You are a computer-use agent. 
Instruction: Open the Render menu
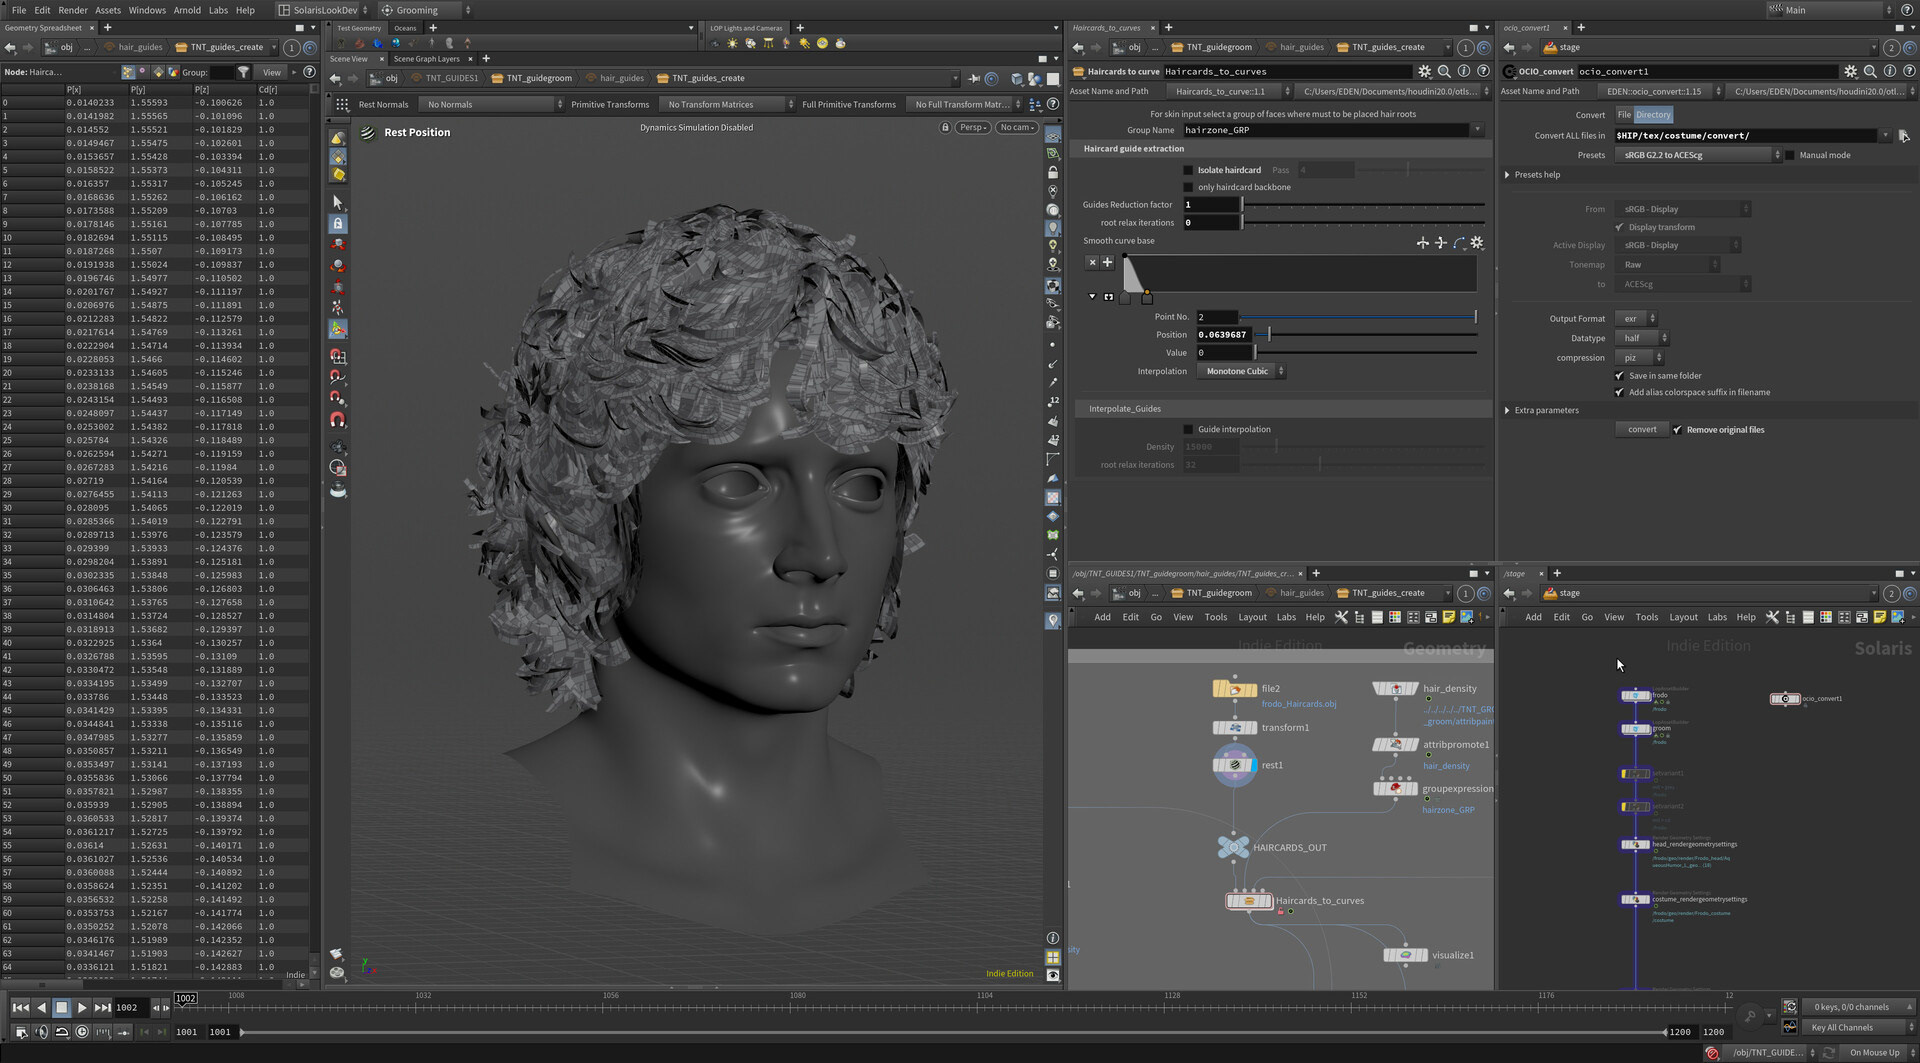[73, 10]
